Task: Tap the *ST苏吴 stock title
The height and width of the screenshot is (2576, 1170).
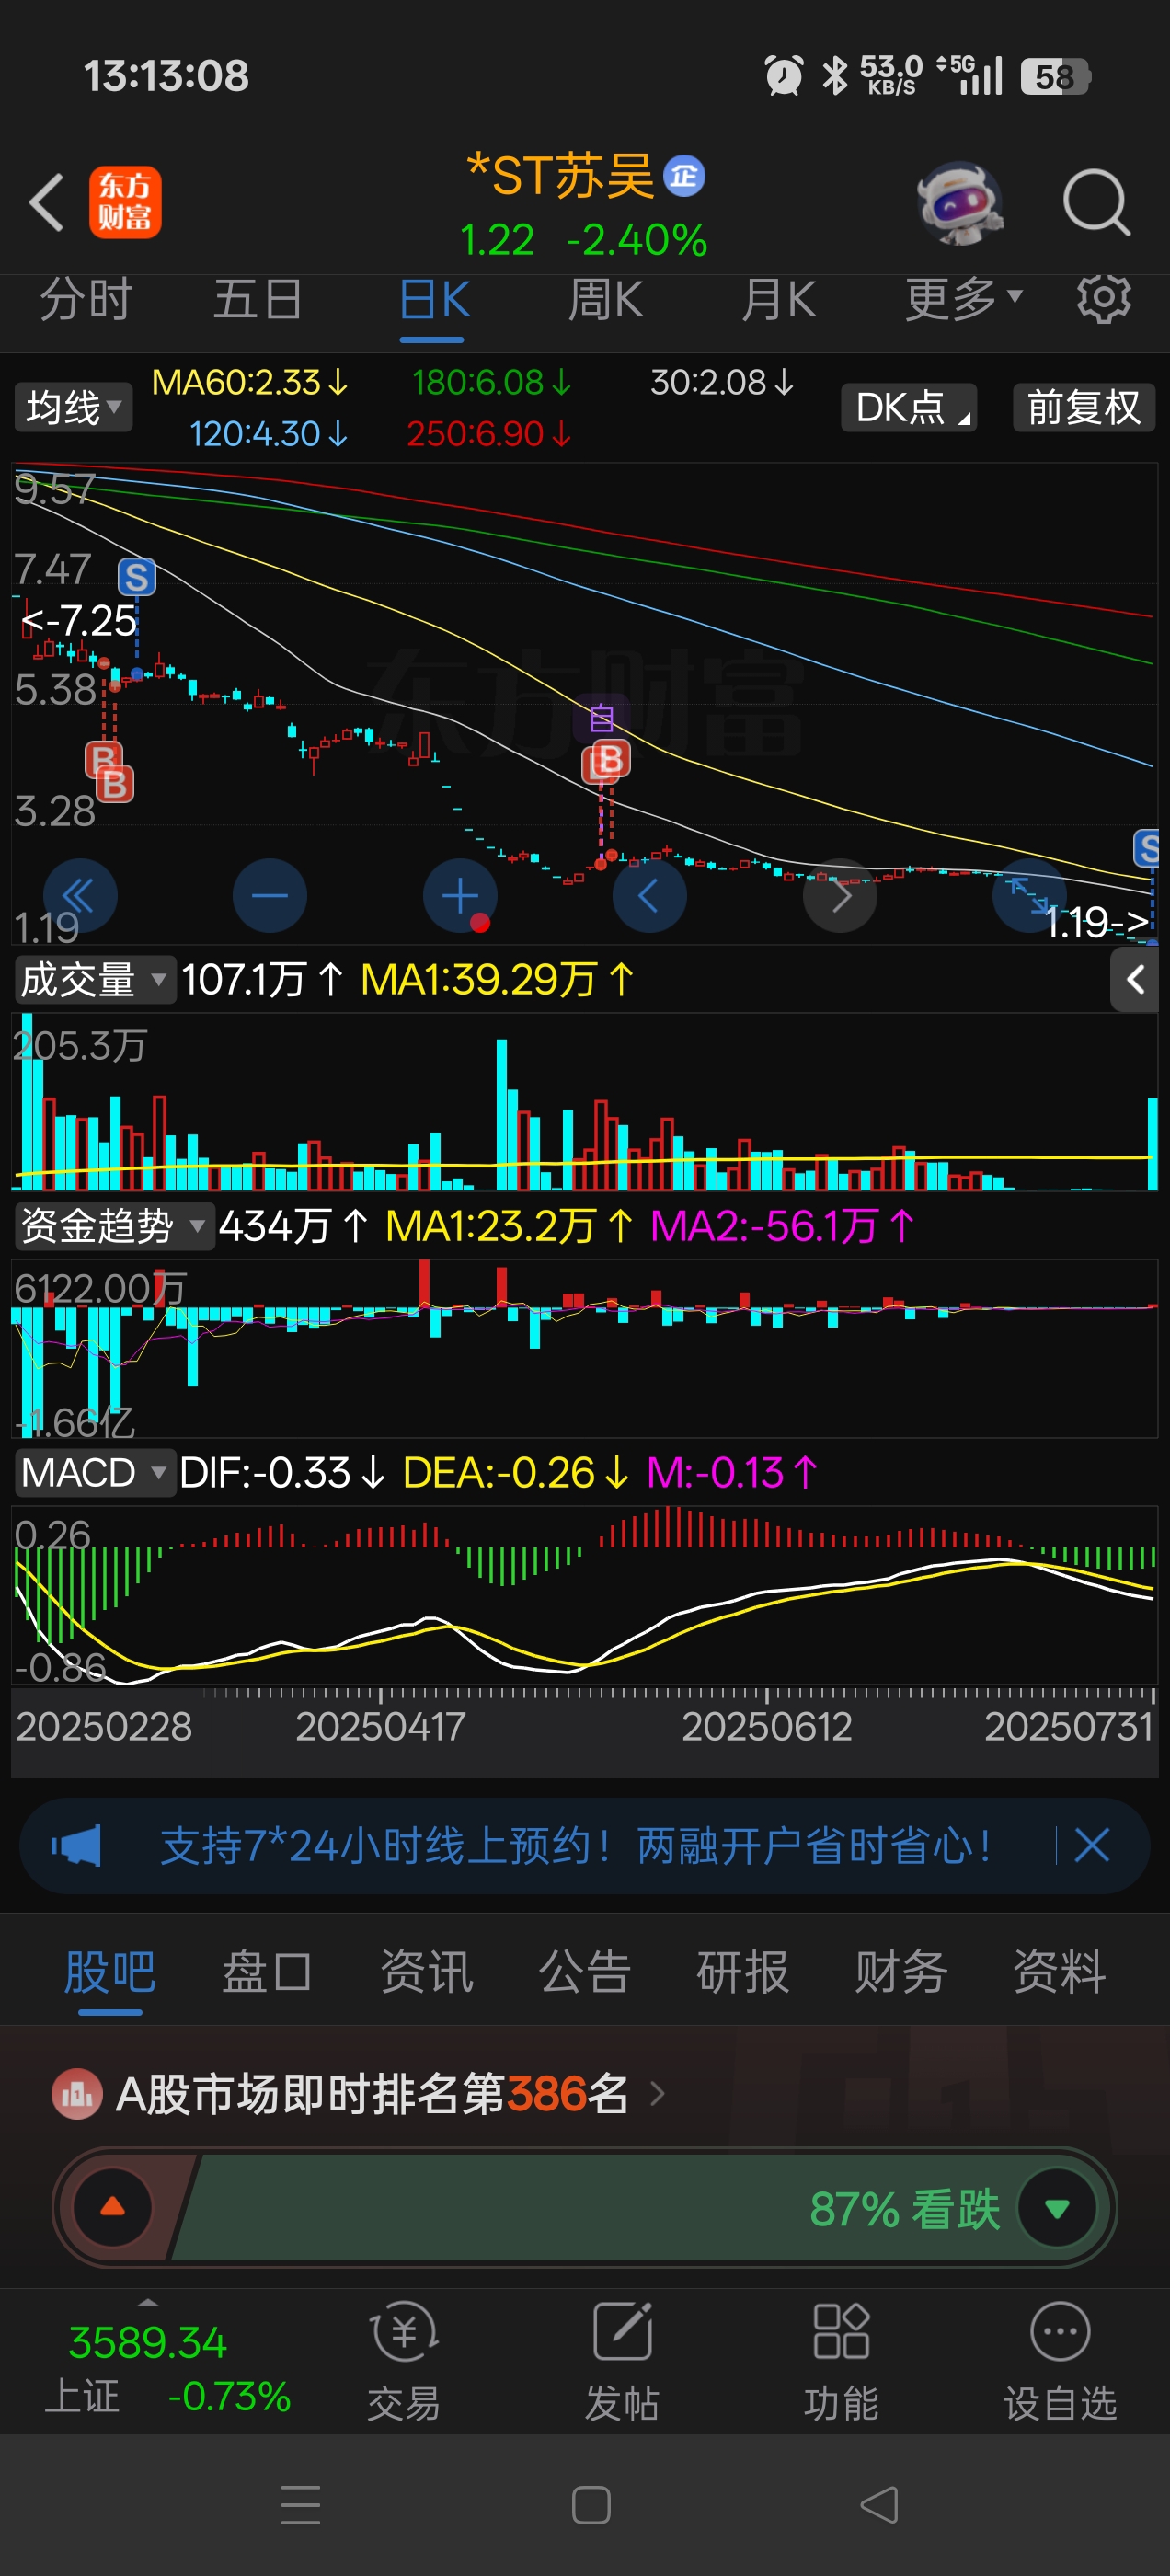Action: (x=560, y=176)
